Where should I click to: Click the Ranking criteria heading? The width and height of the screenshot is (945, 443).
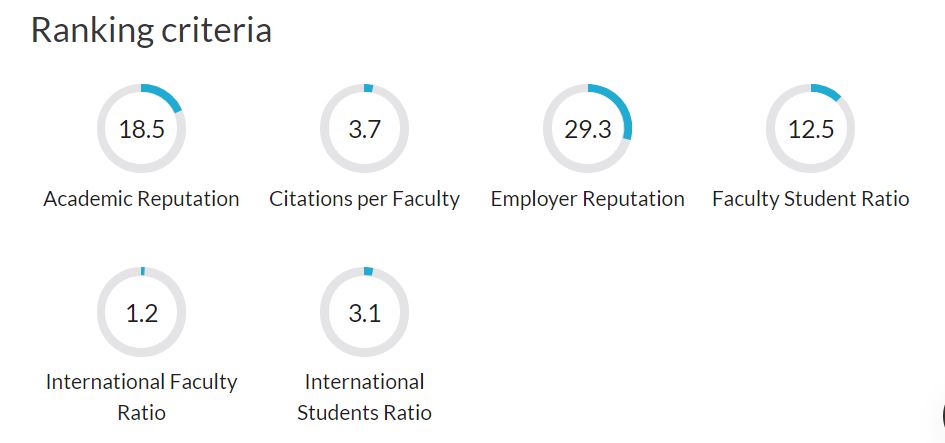[x=151, y=30]
